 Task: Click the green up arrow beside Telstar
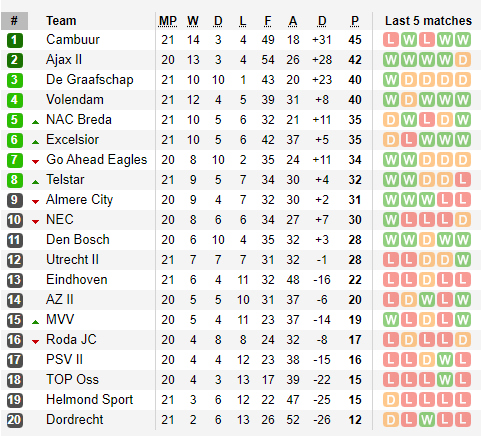(35, 182)
